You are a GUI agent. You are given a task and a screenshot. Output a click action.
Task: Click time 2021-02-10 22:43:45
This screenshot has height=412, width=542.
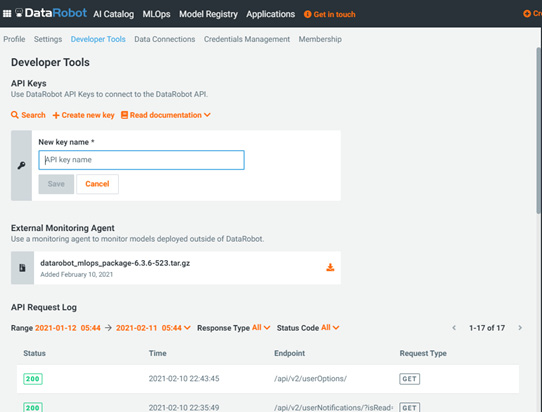click(x=184, y=378)
